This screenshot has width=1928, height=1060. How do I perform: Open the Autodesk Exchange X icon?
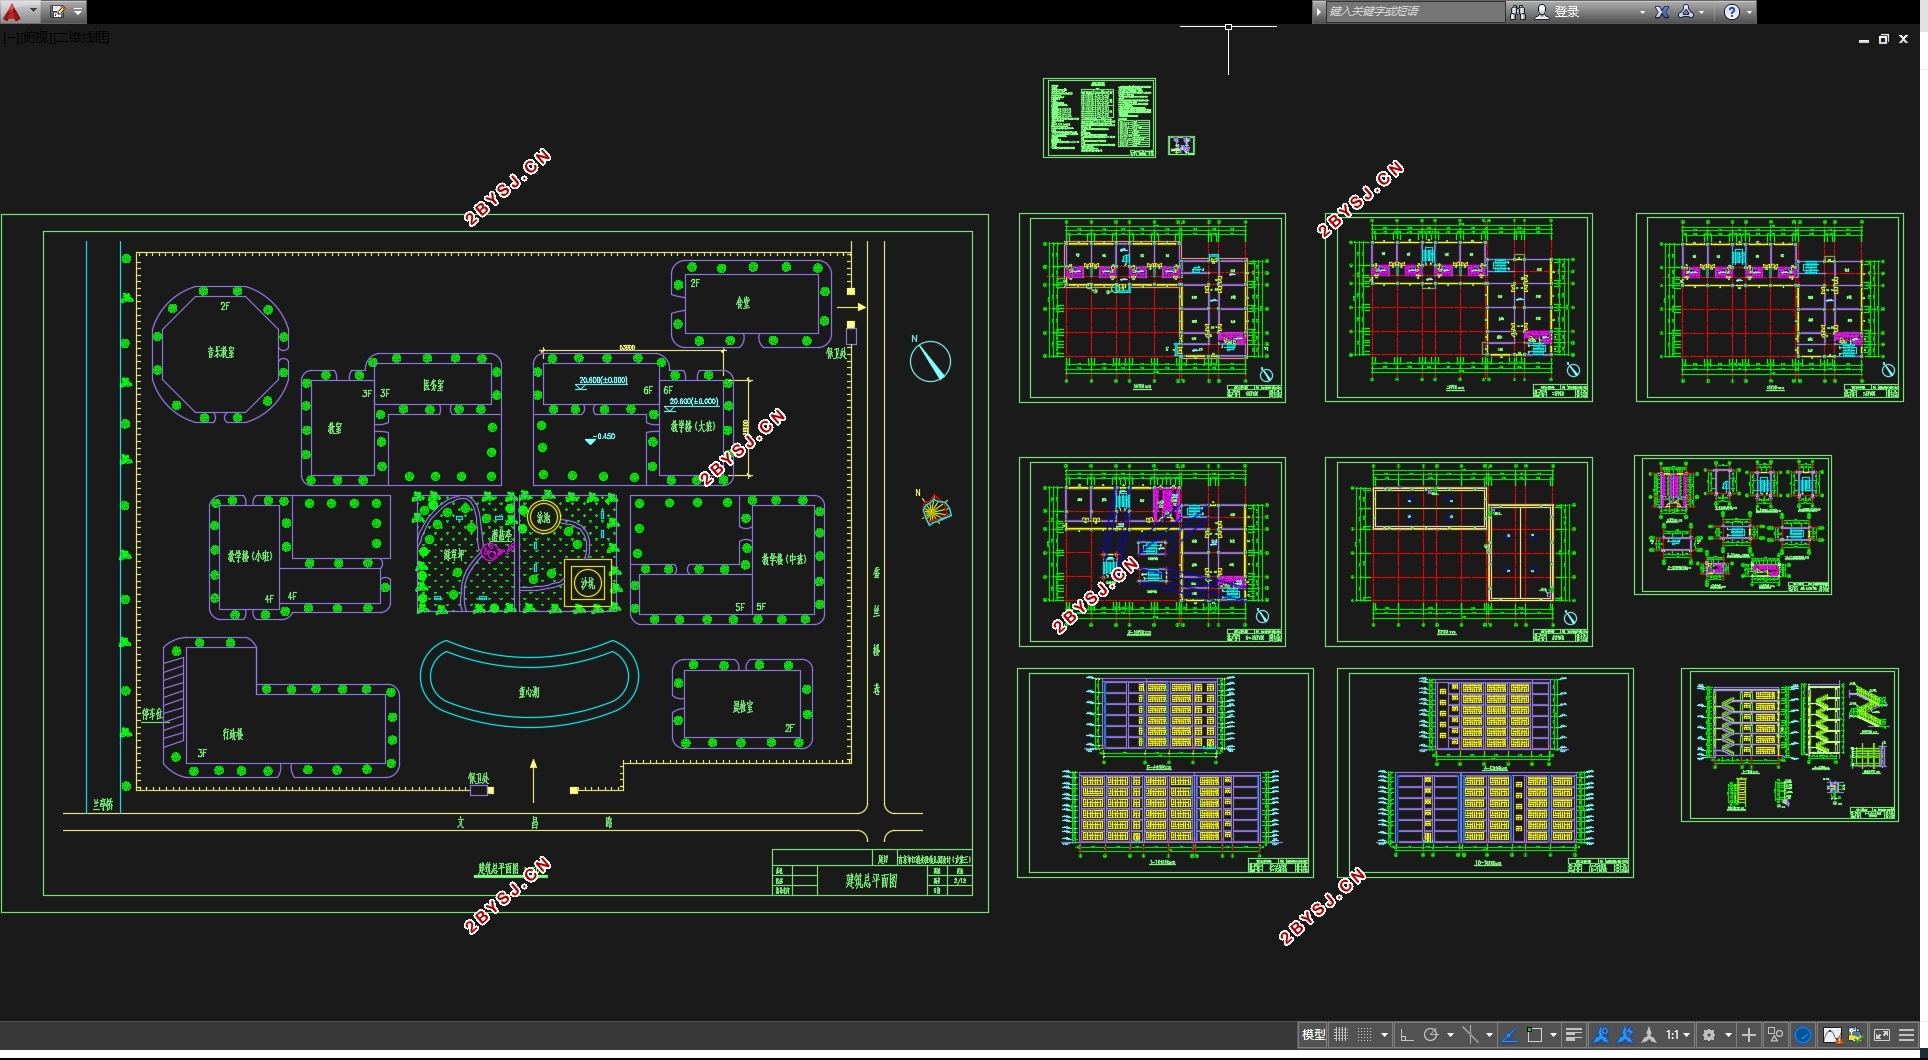[1662, 12]
